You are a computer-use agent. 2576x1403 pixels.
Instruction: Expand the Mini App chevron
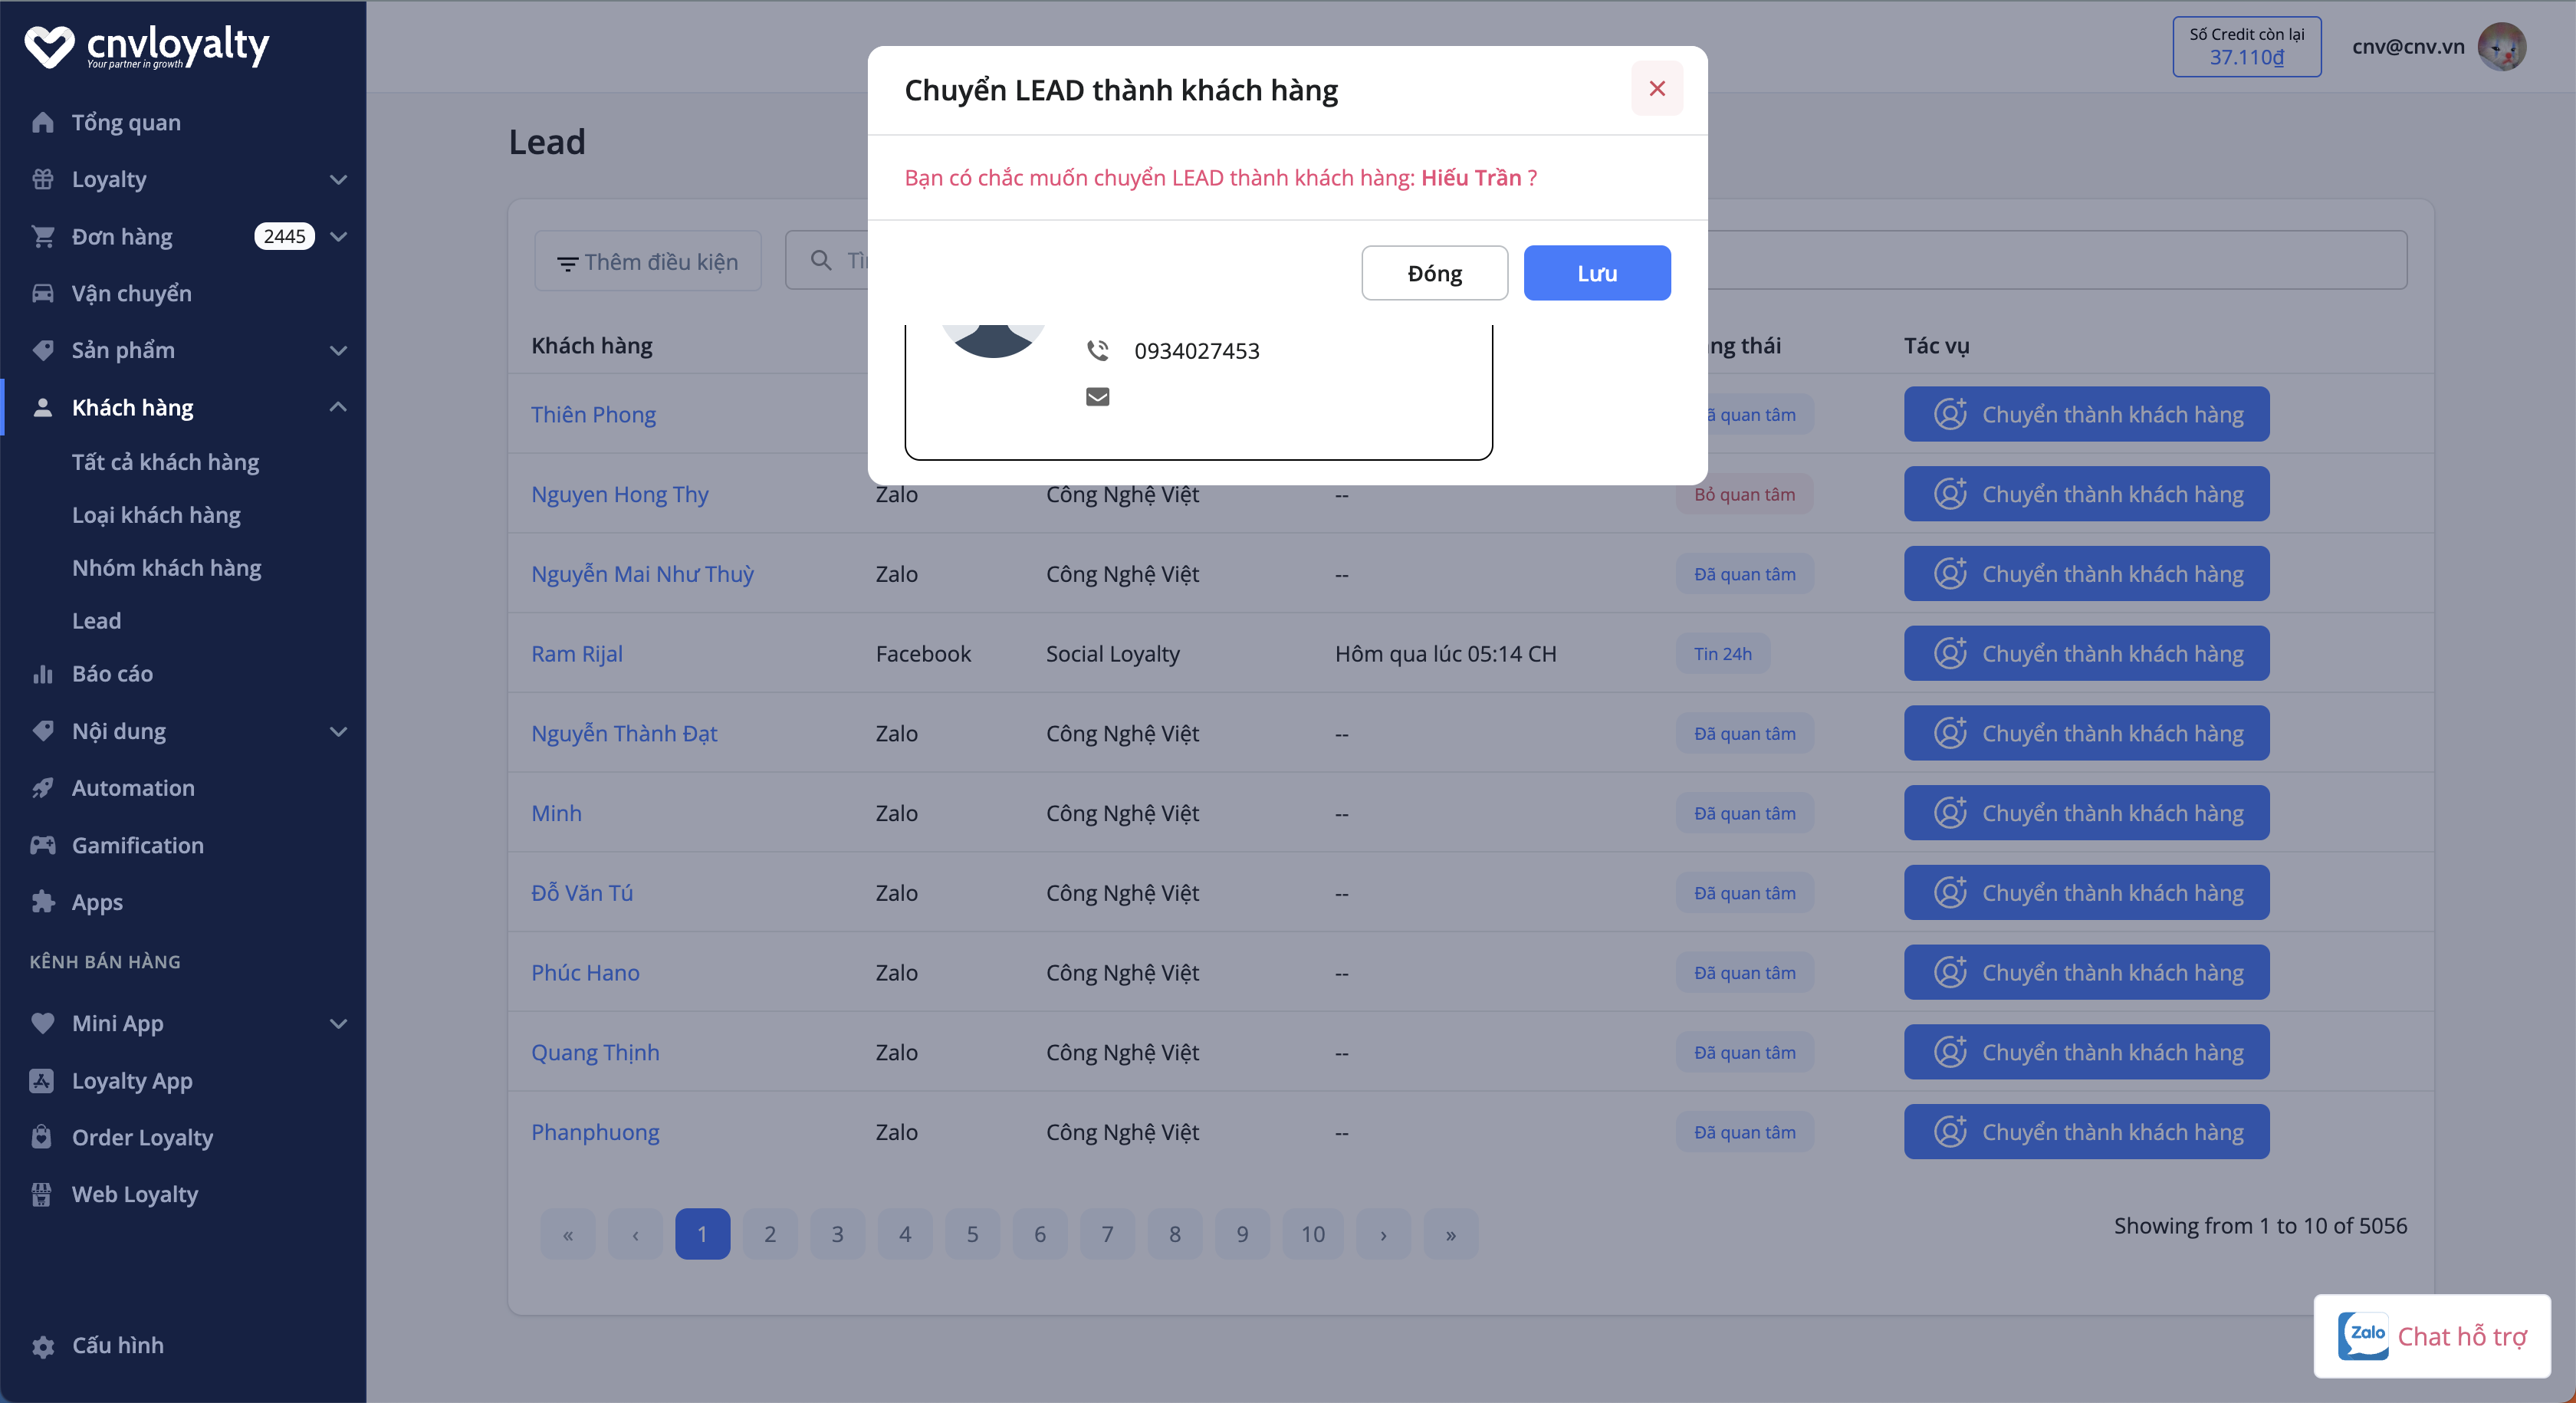338,1024
